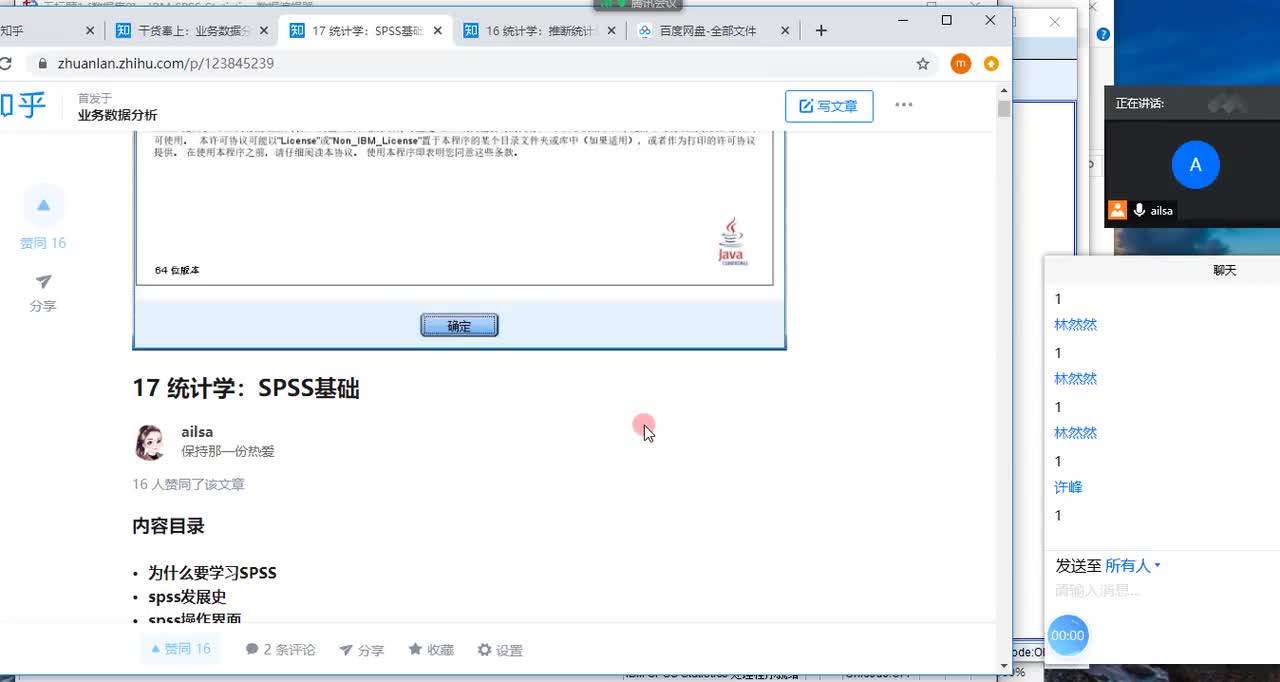Click the blue help question-mark icon
Image resolution: width=1280 pixels, height=682 pixels.
[1104, 35]
